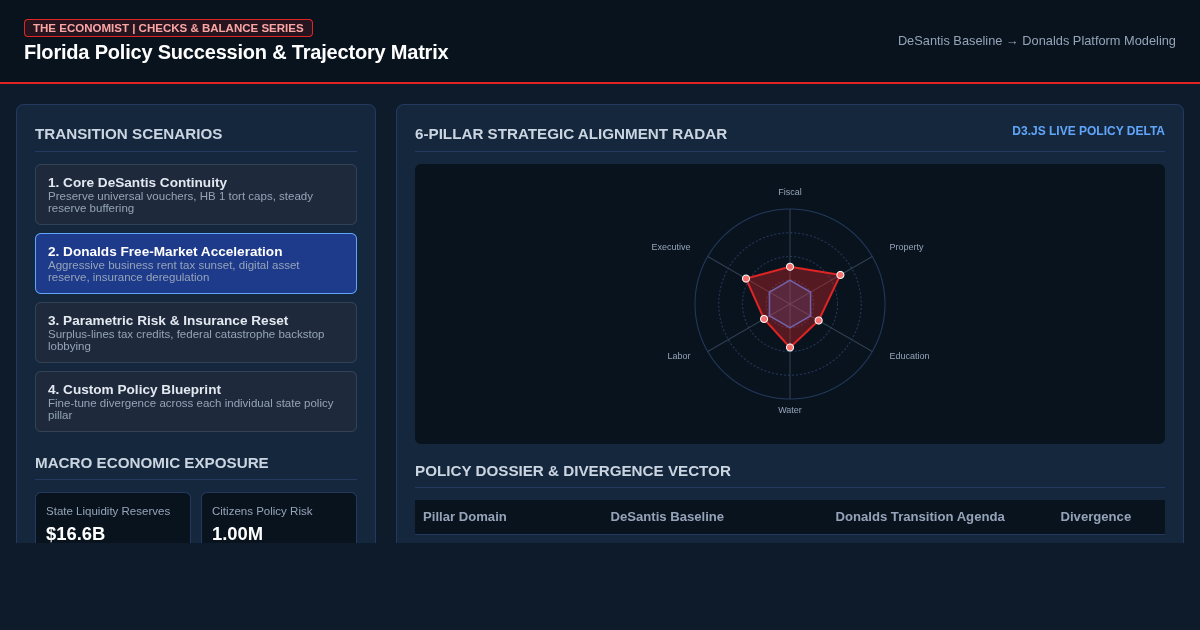
Task: Click the Labor axis label
Action: [x=679, y=356]
